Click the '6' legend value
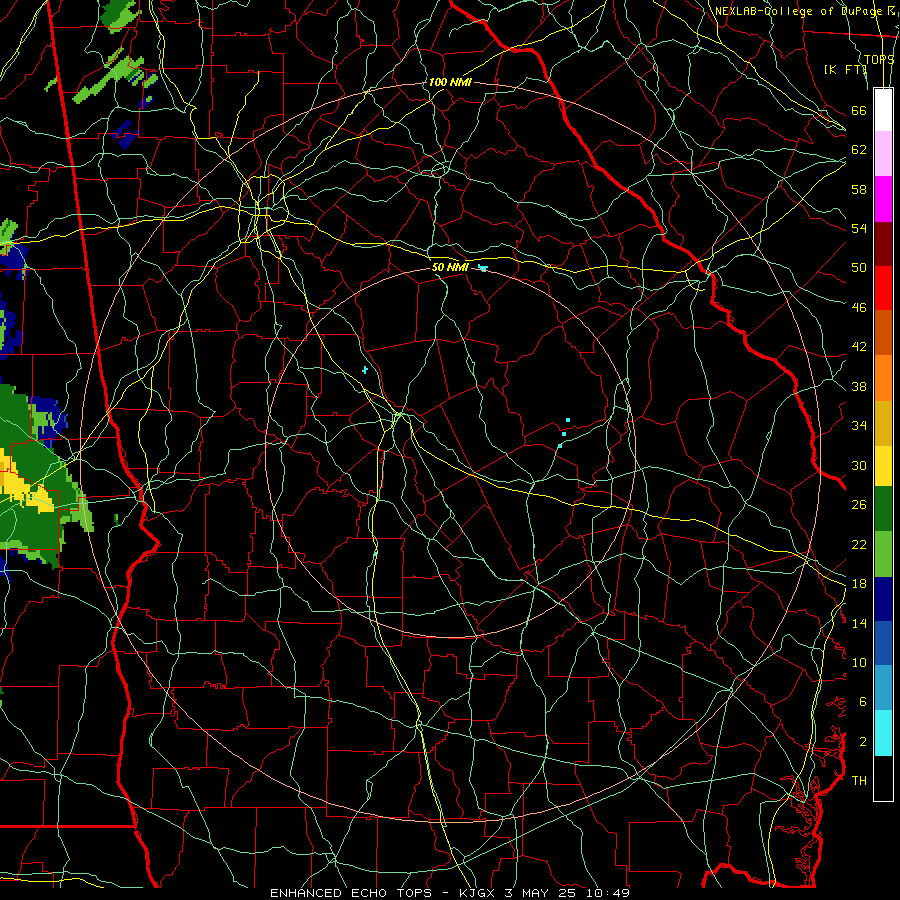Viewport: 900px width, 900px height. 863,702
